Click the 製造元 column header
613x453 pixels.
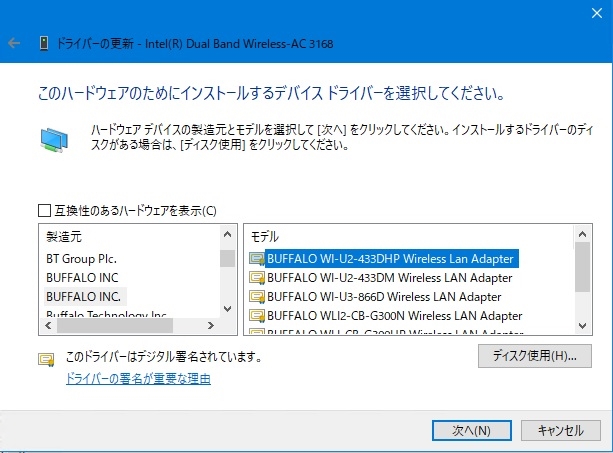[64, 237]
